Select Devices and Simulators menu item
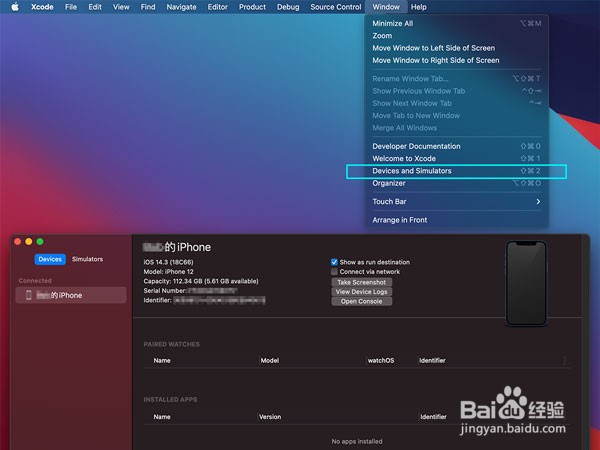This screenshot has width=600, height=450. 457,171
